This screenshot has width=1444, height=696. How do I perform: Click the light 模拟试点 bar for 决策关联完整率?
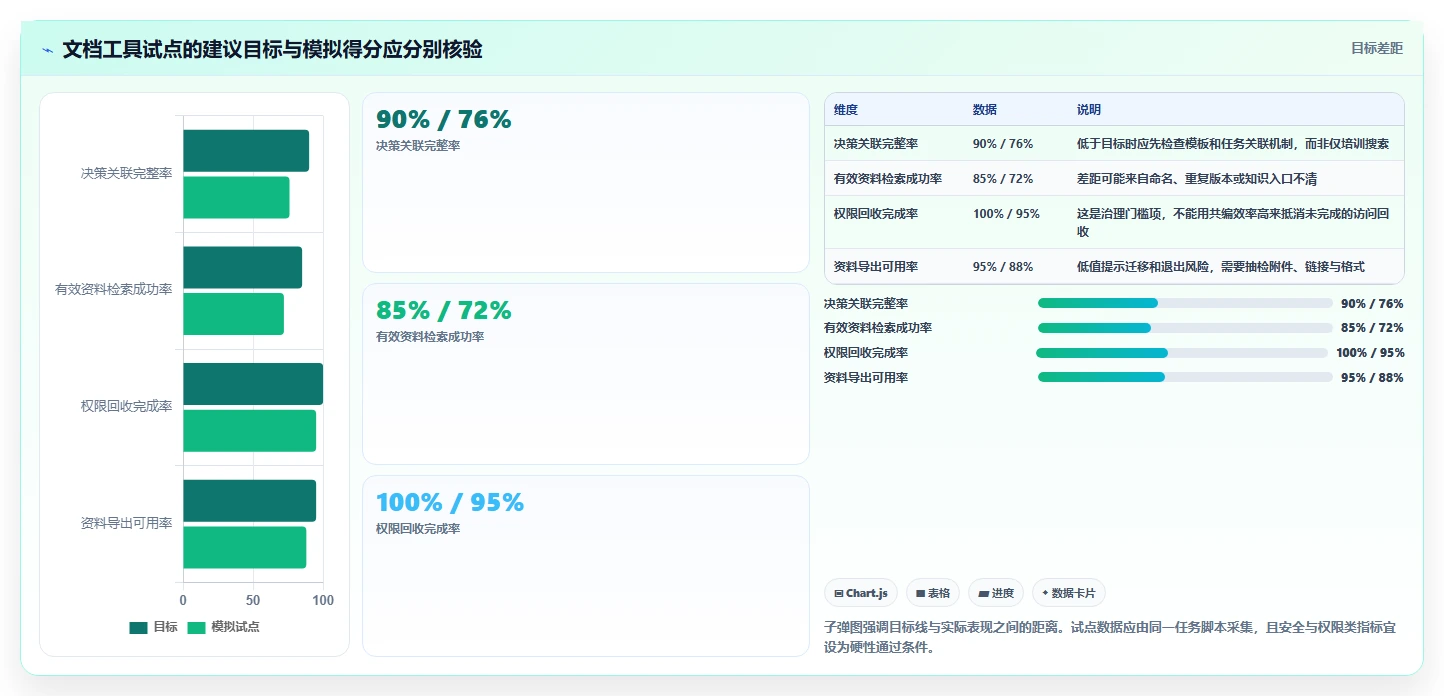(x=236, y=197)
